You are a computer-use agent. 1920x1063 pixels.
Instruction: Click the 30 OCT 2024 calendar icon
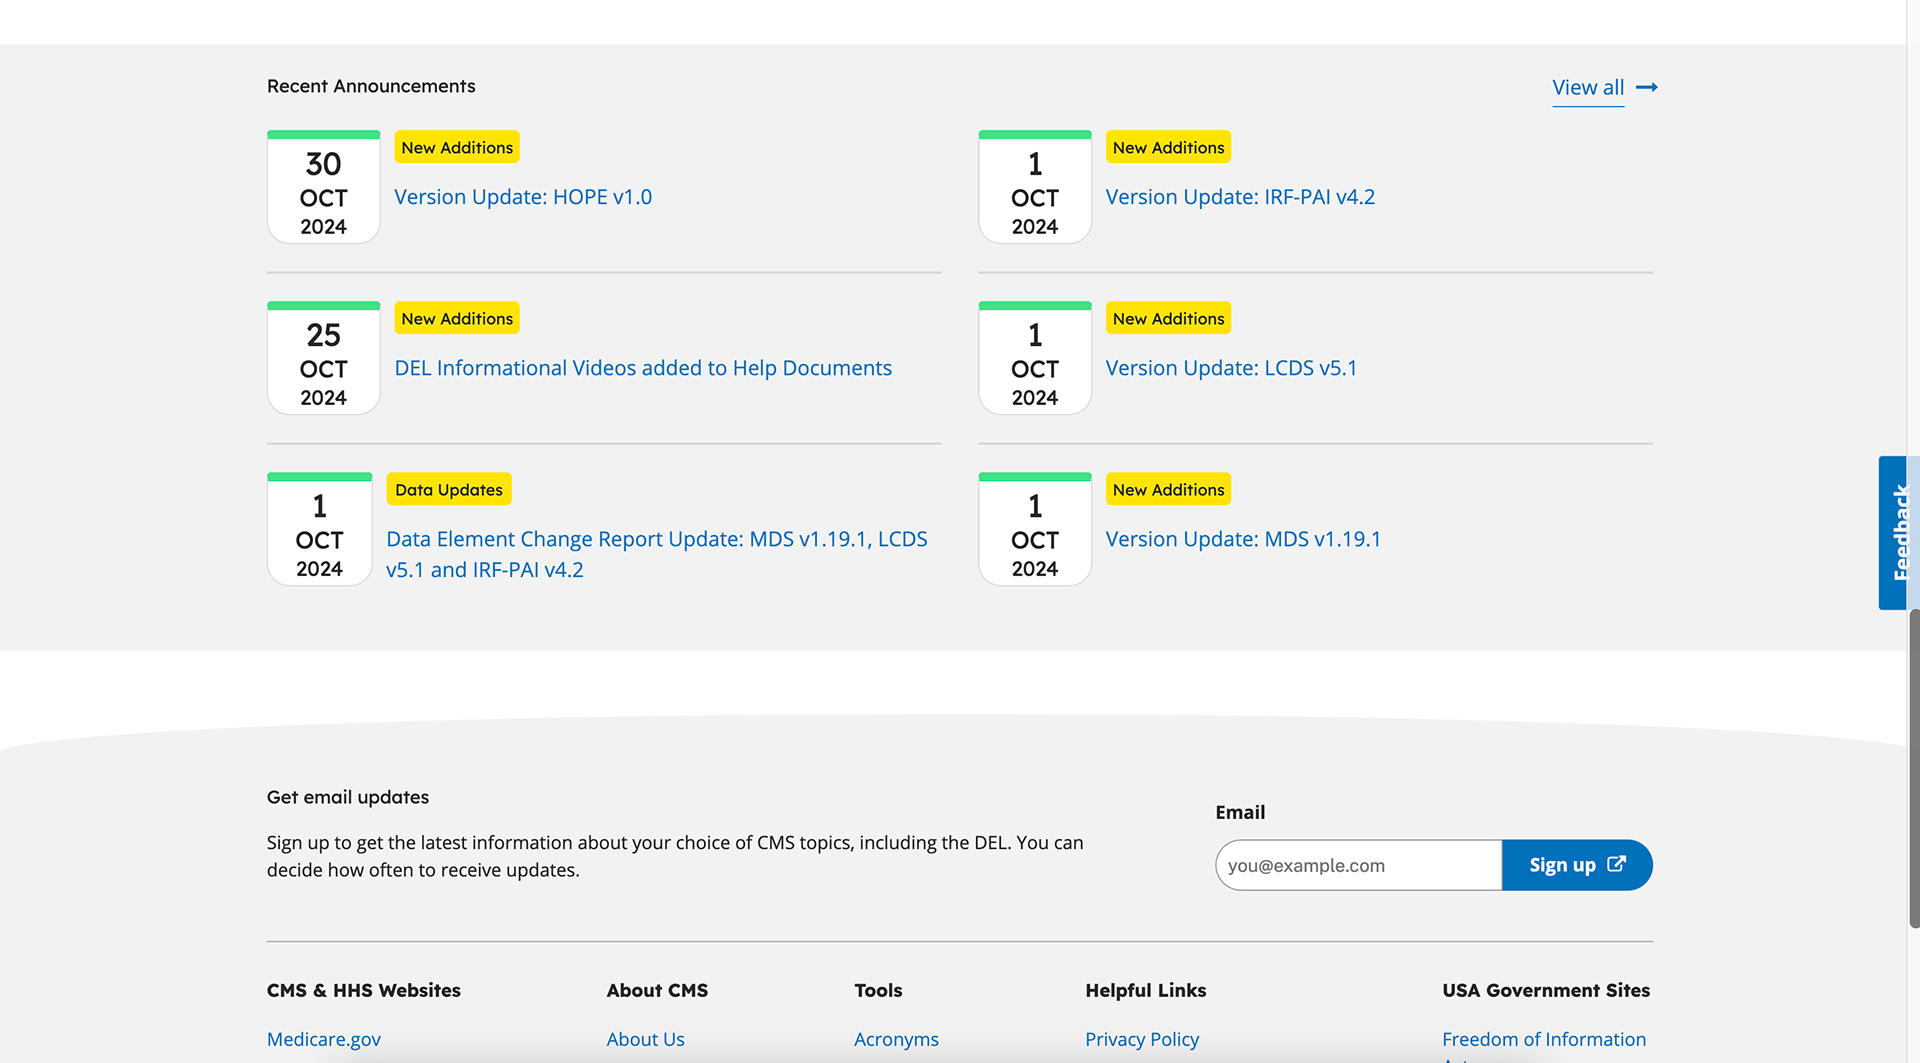point(323,188)
